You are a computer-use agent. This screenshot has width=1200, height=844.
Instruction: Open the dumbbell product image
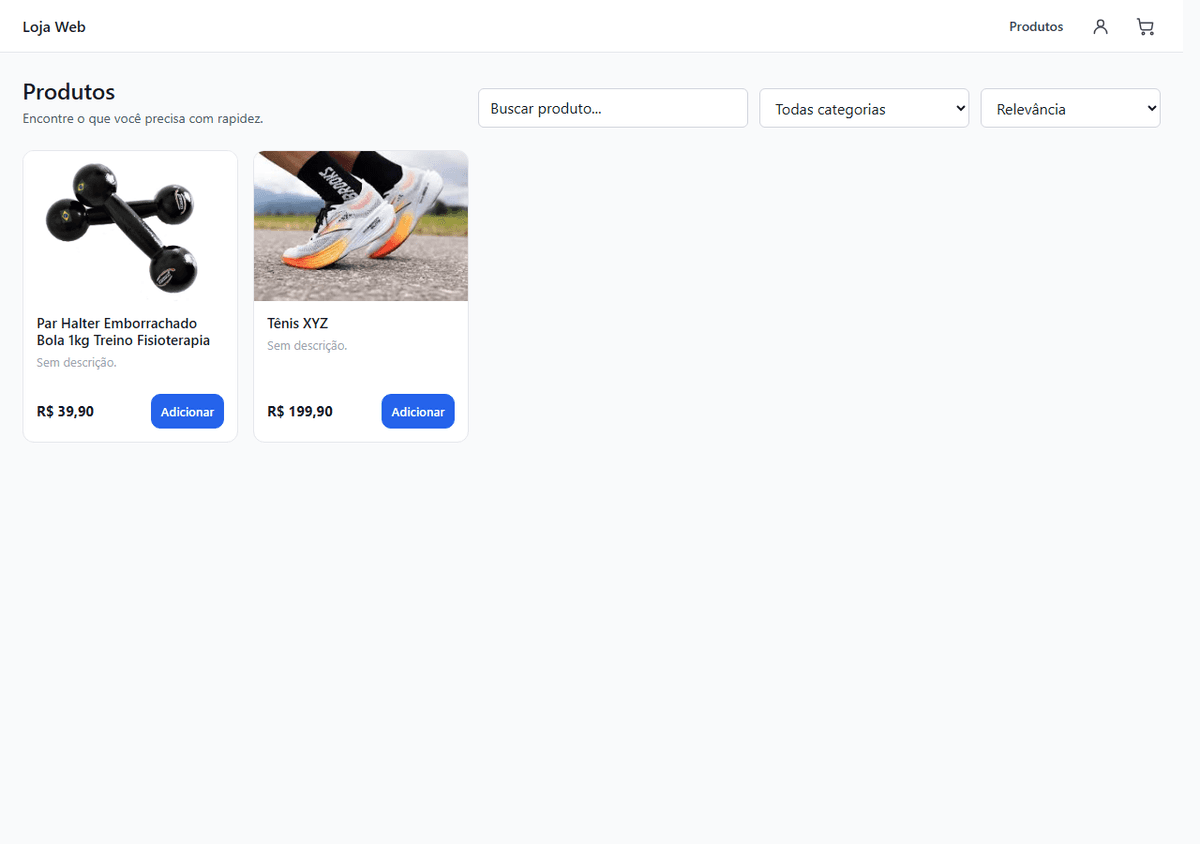pos(130,225)
